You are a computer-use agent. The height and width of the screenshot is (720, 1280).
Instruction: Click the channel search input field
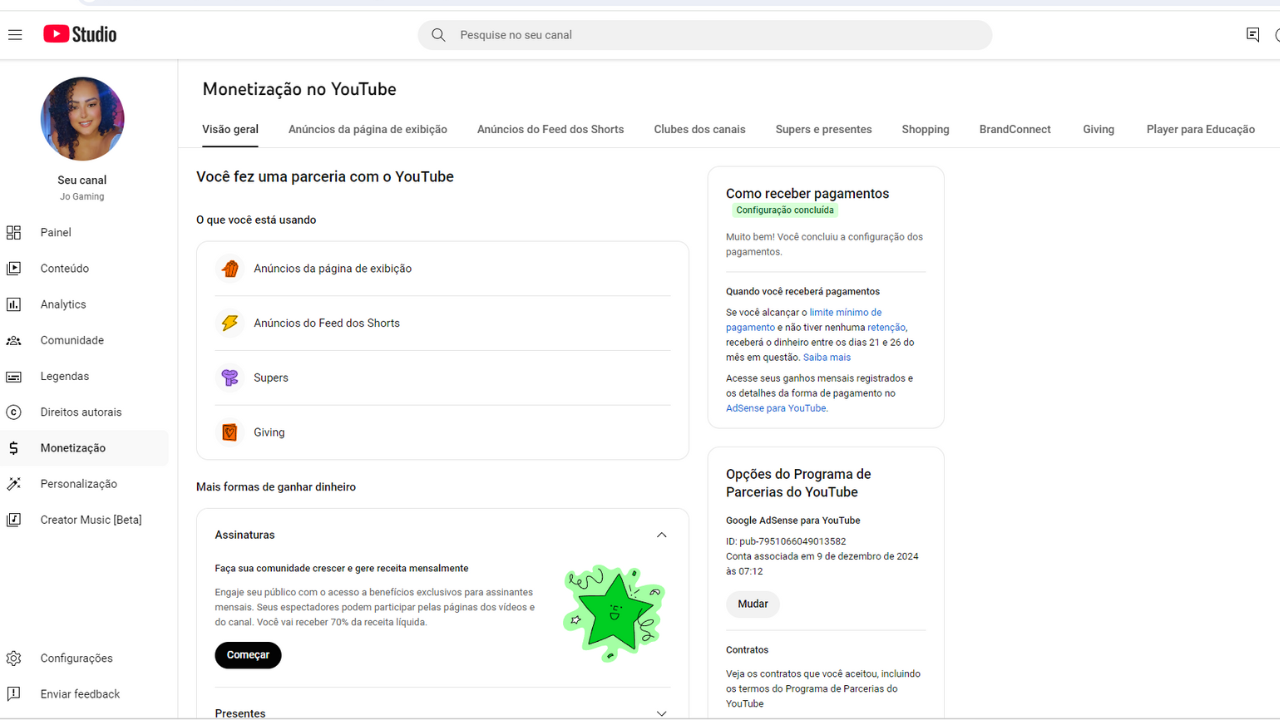(705, 35)
